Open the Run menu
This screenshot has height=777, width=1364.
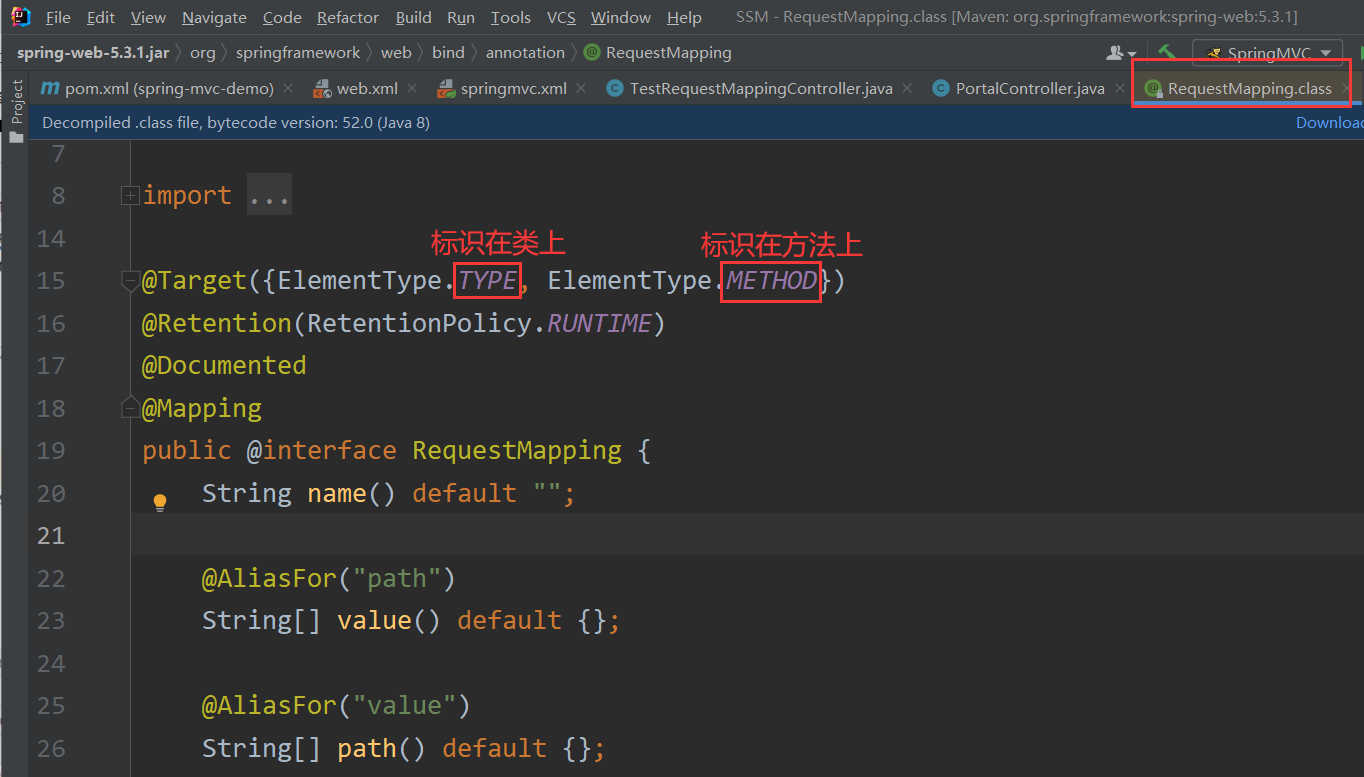click(461, 18)
